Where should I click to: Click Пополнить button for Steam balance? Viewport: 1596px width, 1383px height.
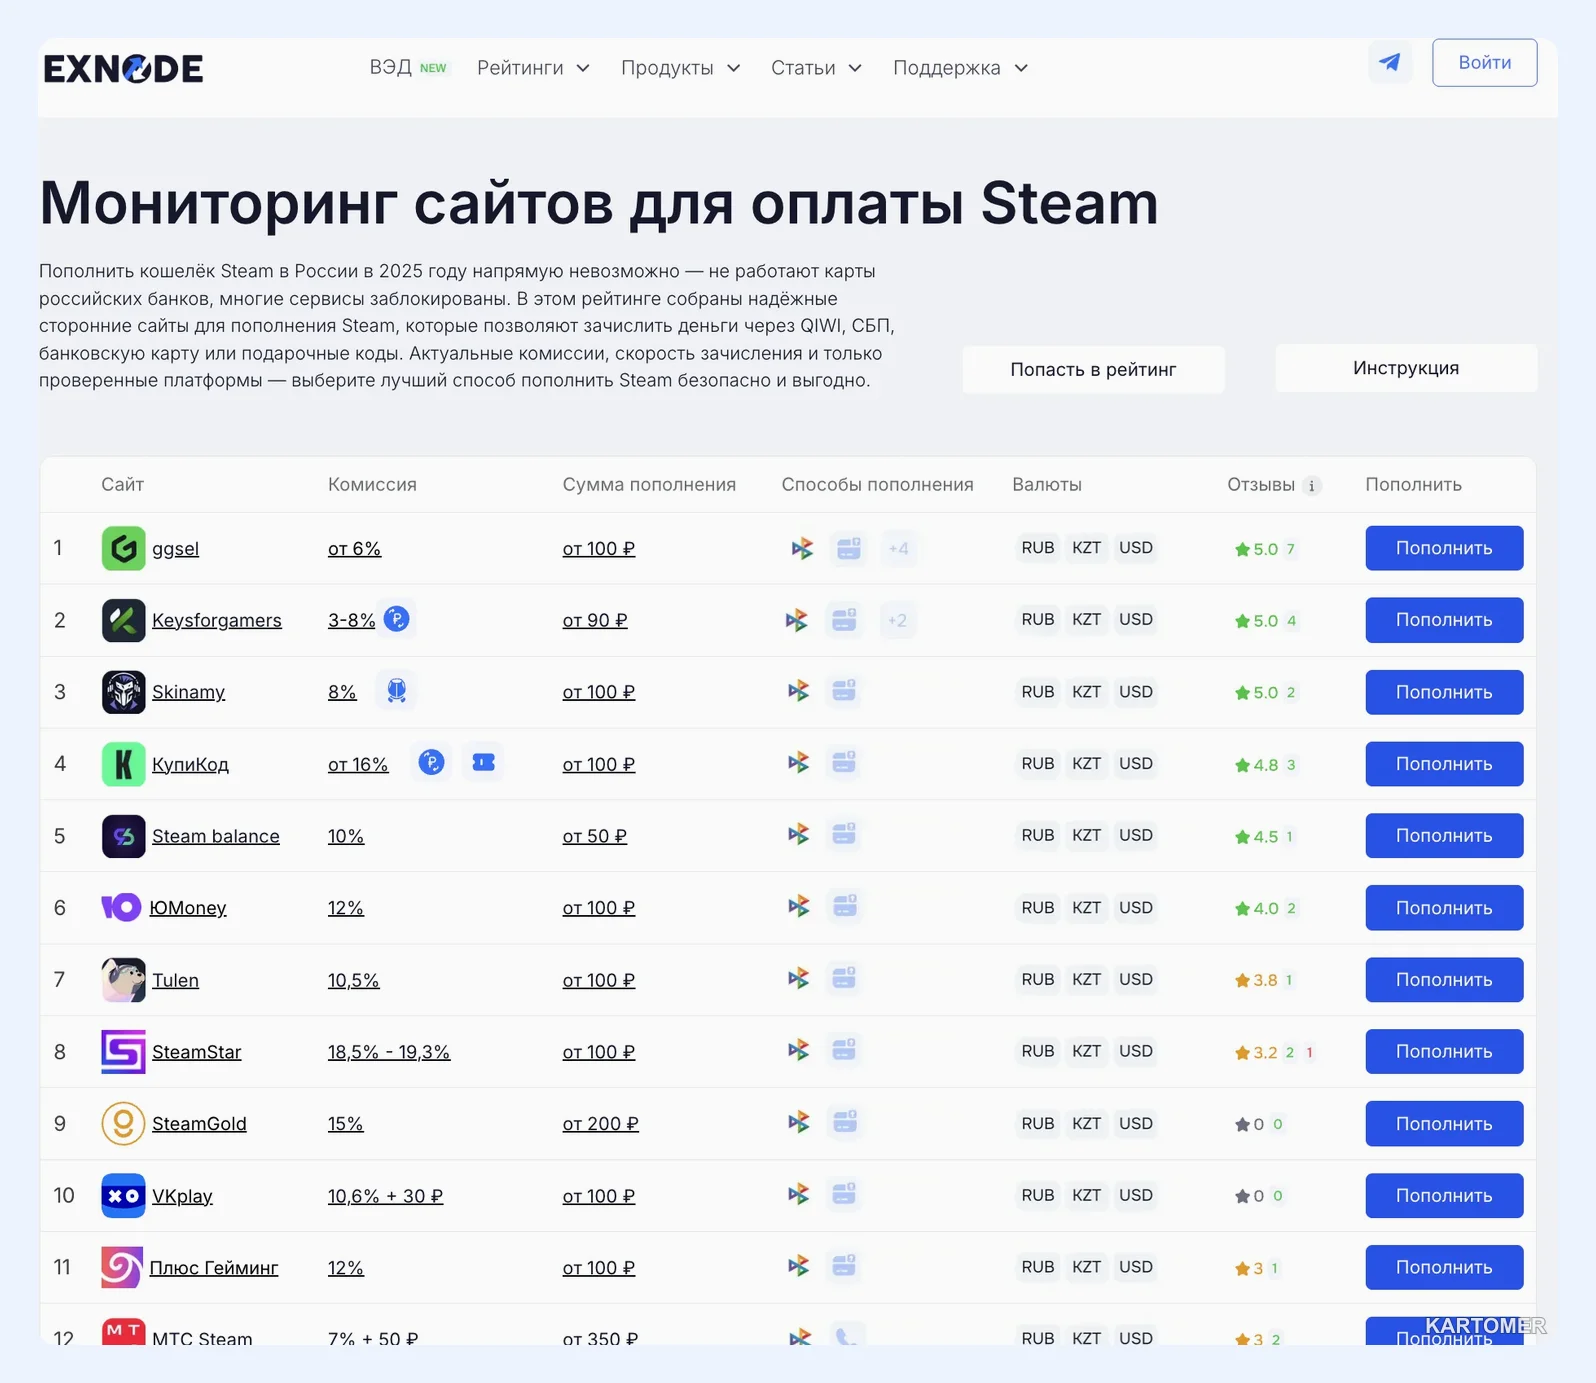1444,836
